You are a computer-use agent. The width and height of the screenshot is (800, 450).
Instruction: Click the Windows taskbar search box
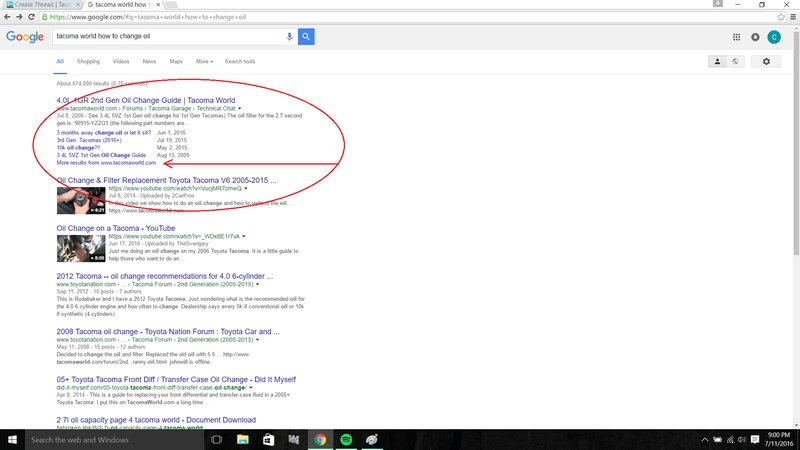tap(114, 440)
